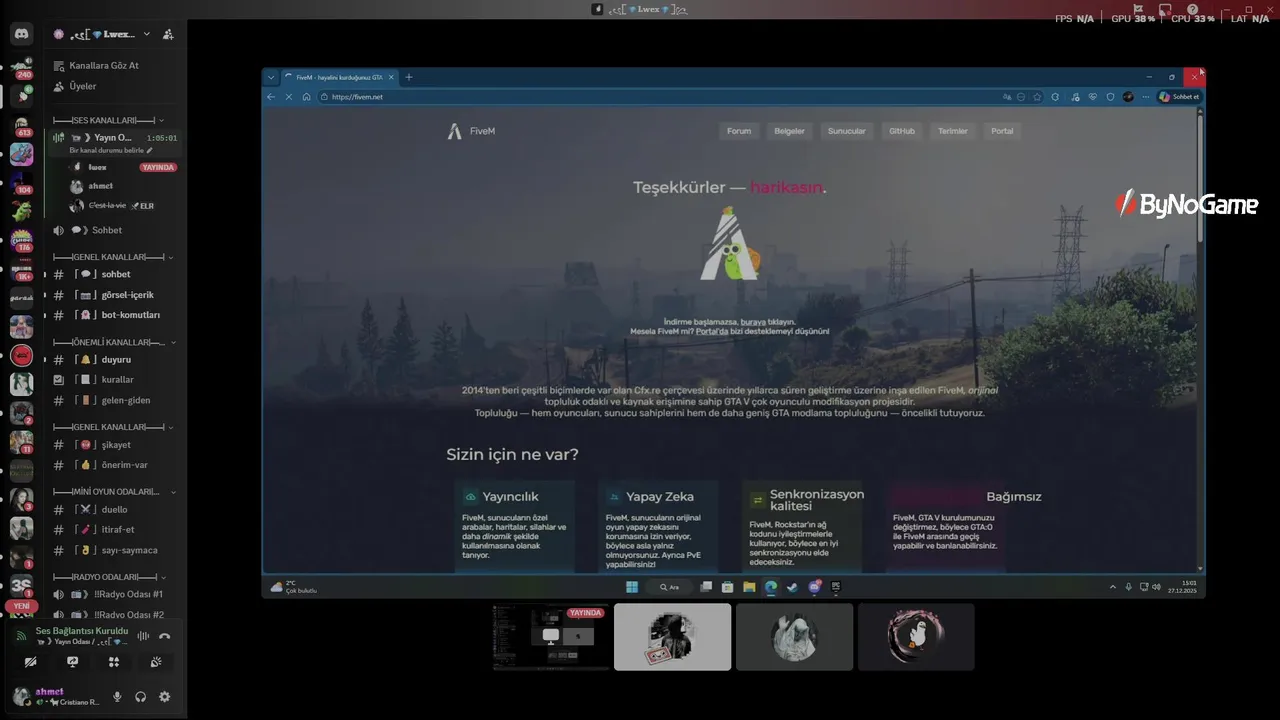Select the third participant avatar tile
The width and height of the screenshot is (1280, 720).
(x=795, y=637)
